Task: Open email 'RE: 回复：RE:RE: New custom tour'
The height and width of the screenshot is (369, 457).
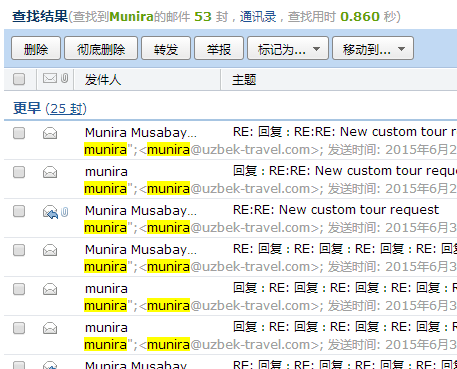Action: point(345,132)
